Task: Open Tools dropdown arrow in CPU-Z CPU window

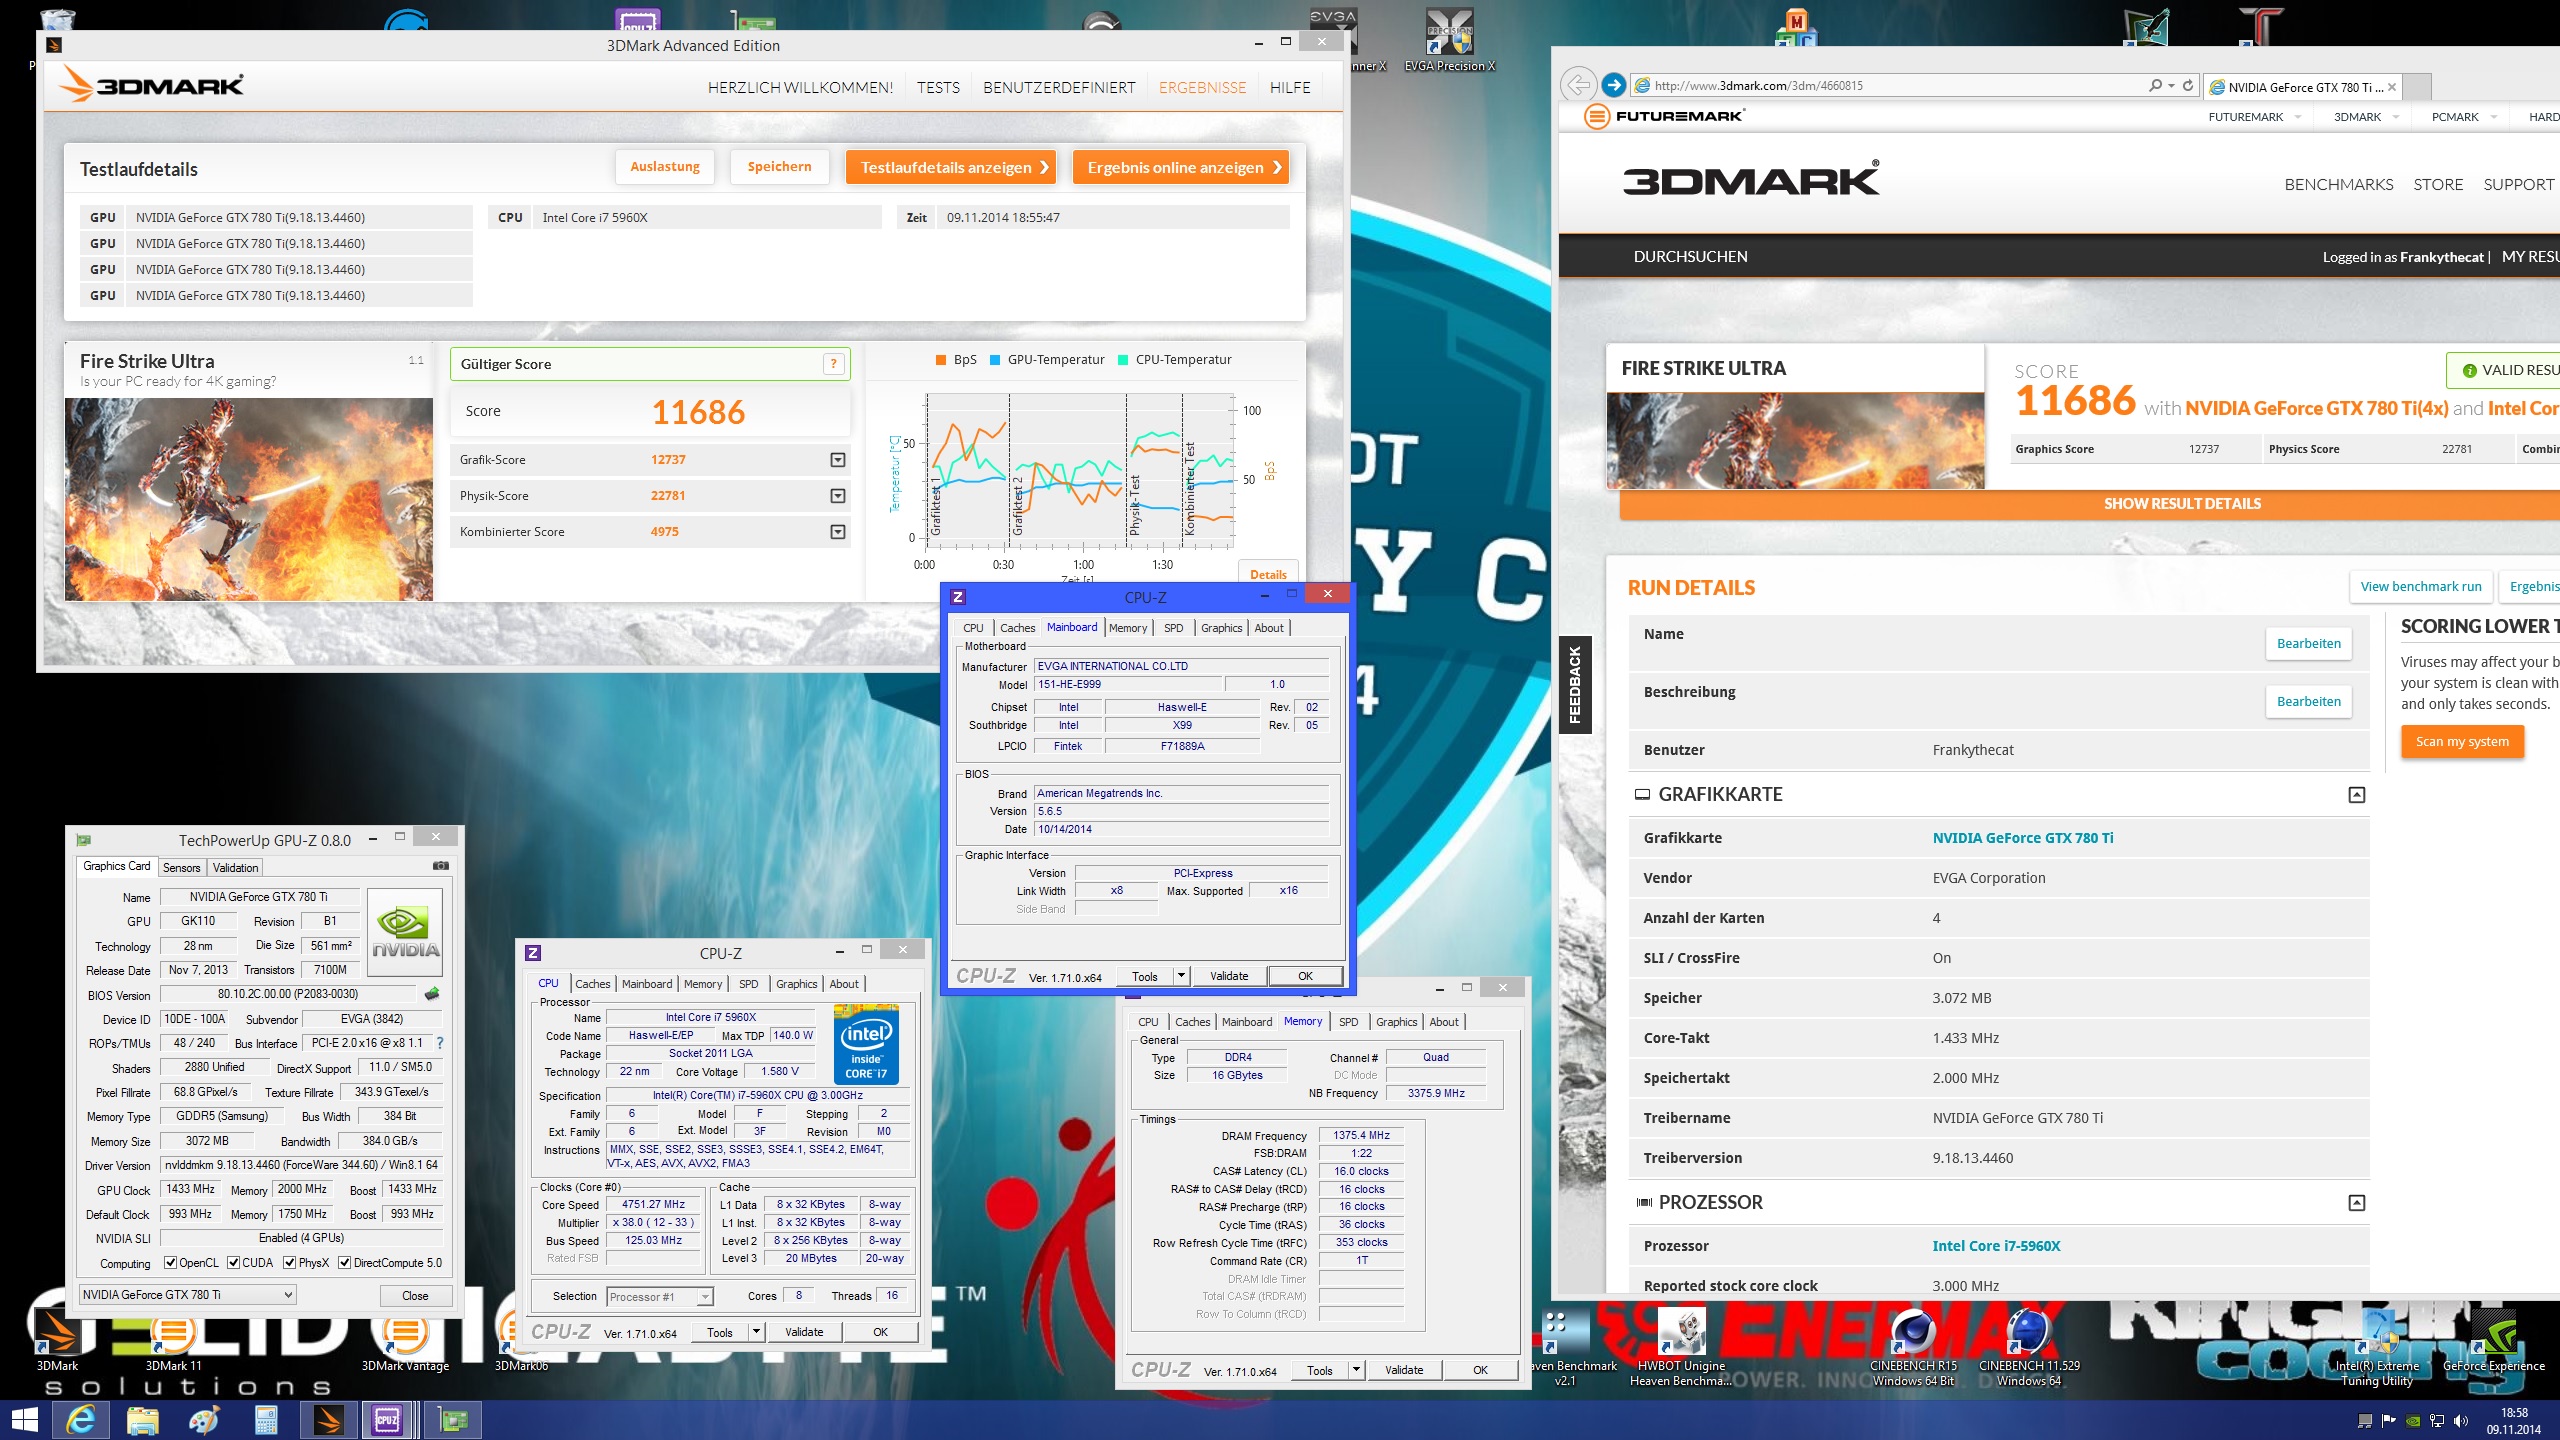Action: point(757,1332)
